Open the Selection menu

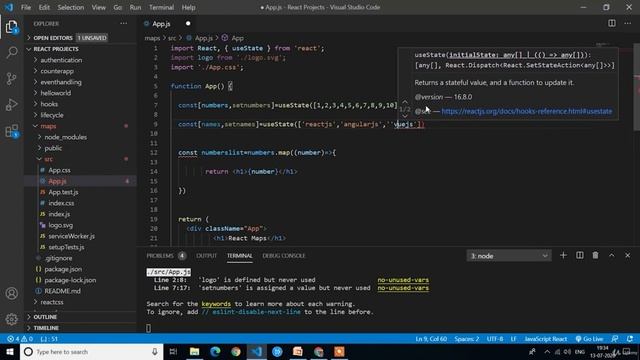point(71,7)
